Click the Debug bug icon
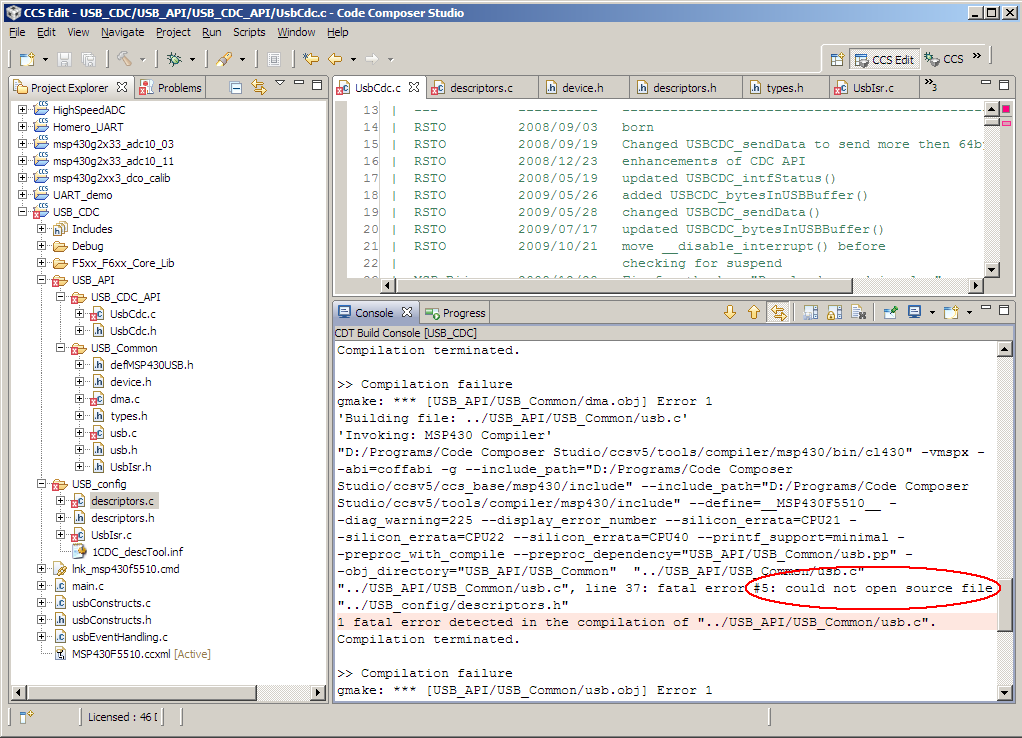1022x738 pixels. 174,59
